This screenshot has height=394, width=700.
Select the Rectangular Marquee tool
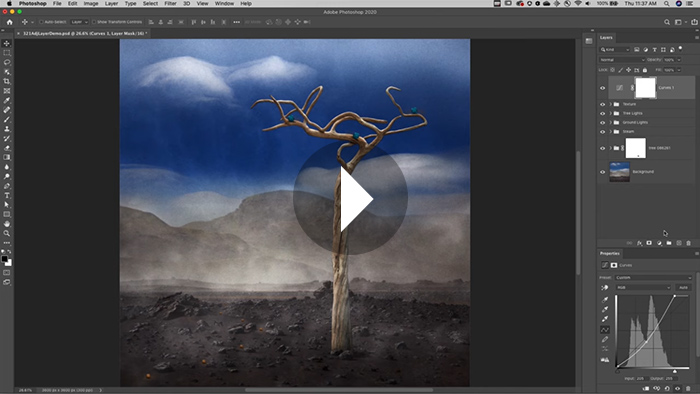(x=7, y=53)
